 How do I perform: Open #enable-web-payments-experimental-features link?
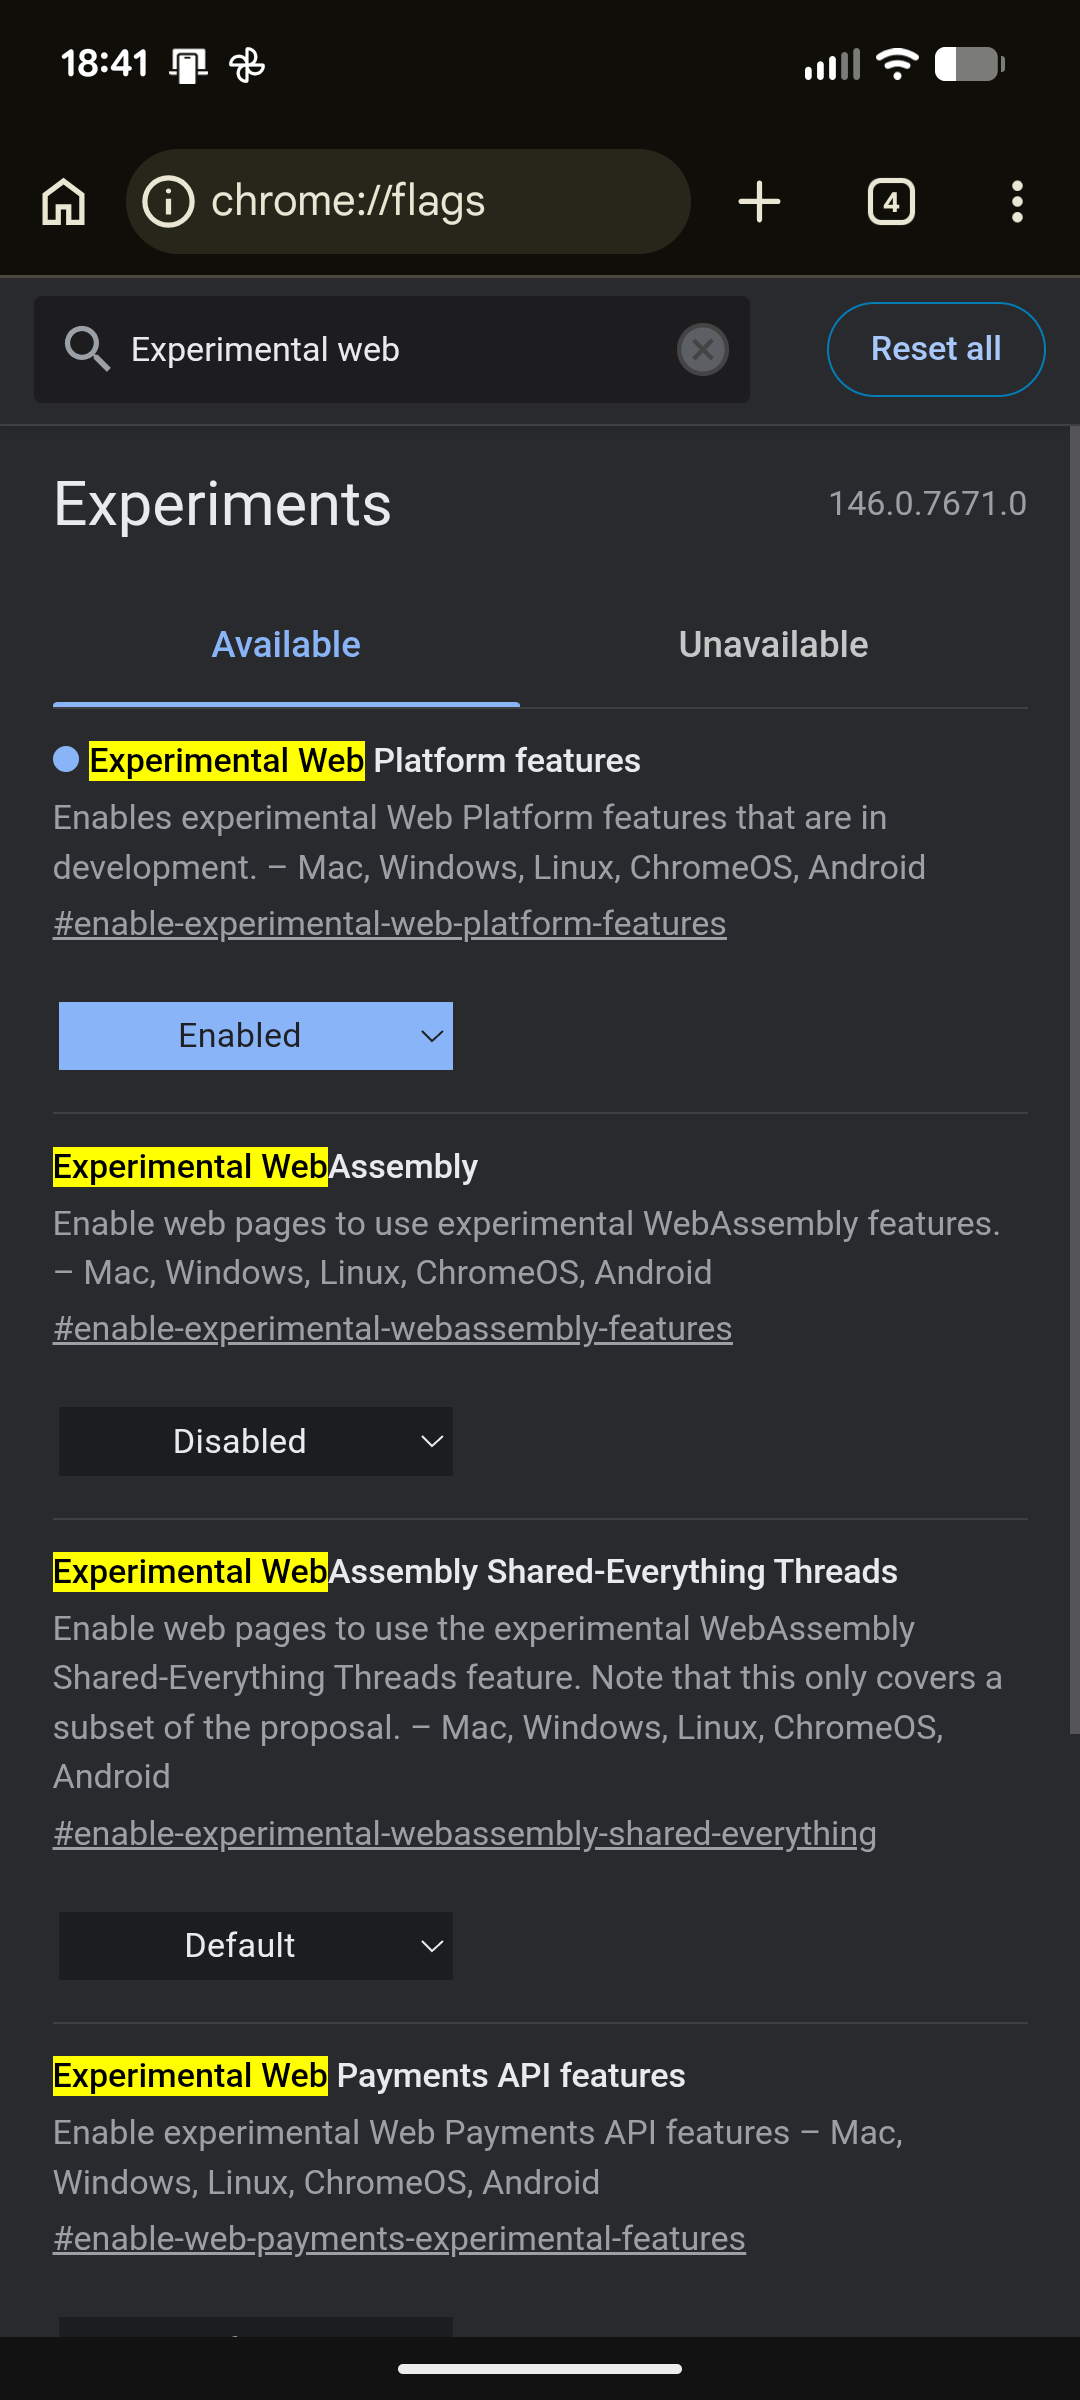tap(399, 2239)
